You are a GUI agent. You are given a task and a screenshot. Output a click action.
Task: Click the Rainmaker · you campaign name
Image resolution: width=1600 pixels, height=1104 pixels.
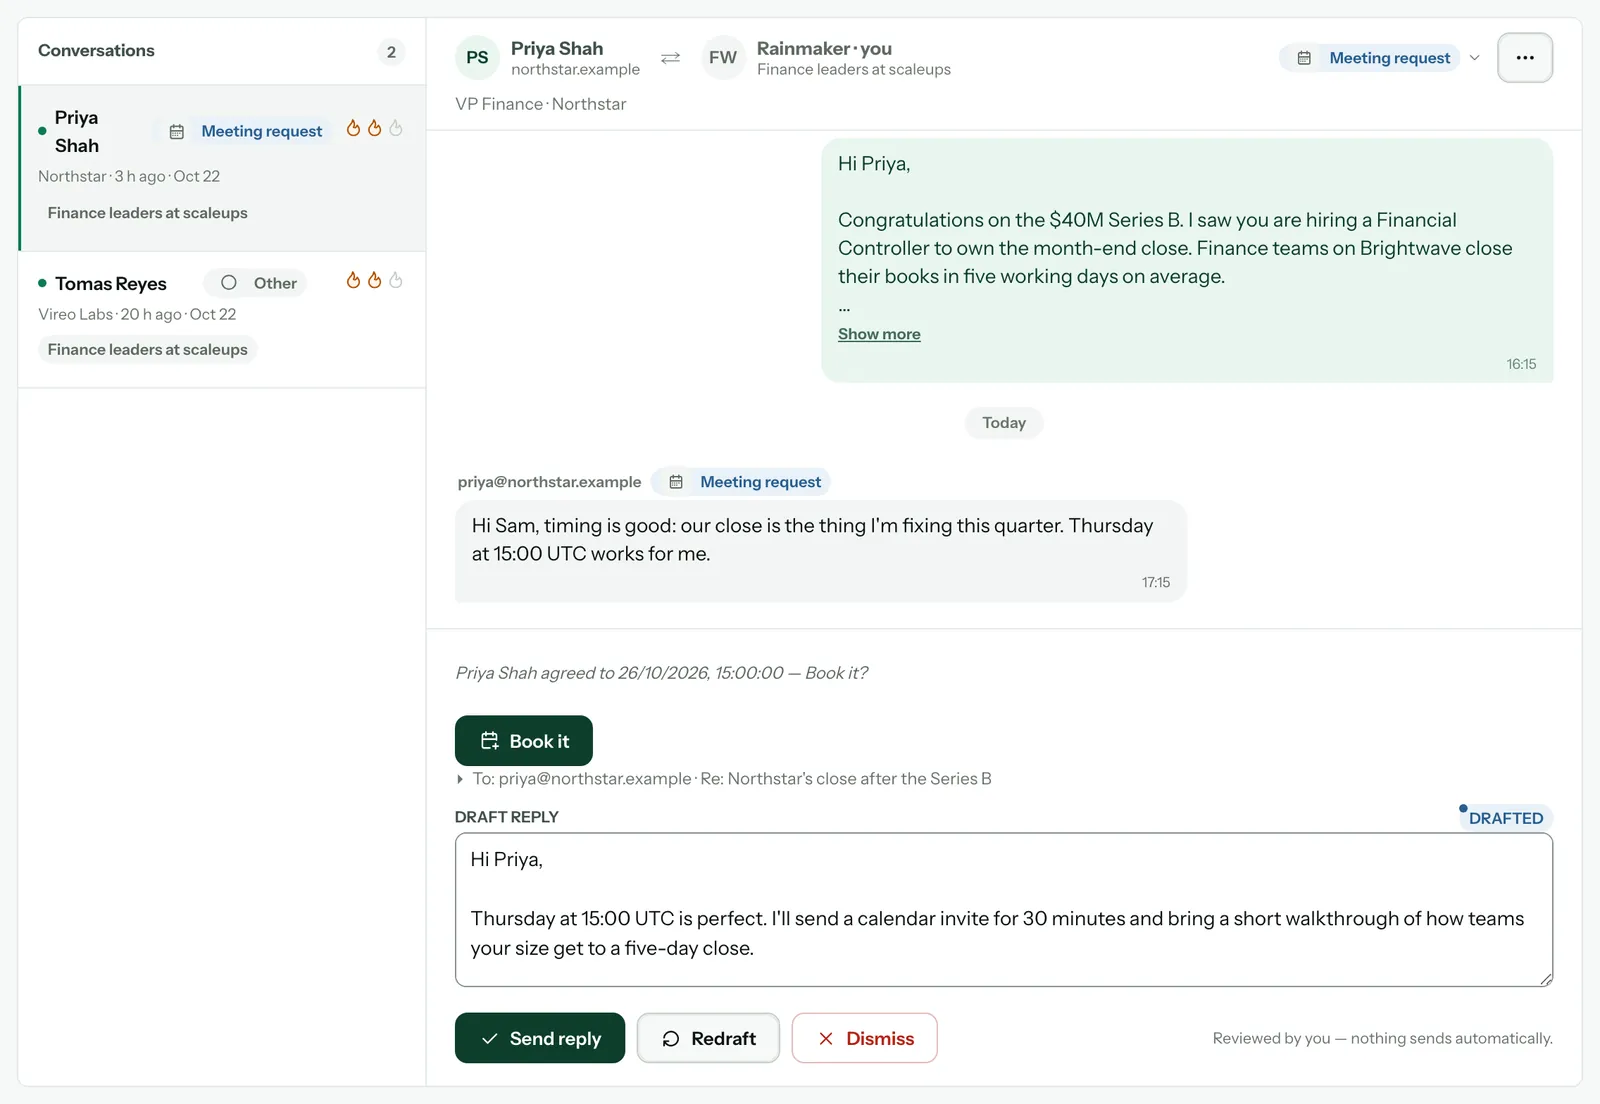[x=824, y=48]
